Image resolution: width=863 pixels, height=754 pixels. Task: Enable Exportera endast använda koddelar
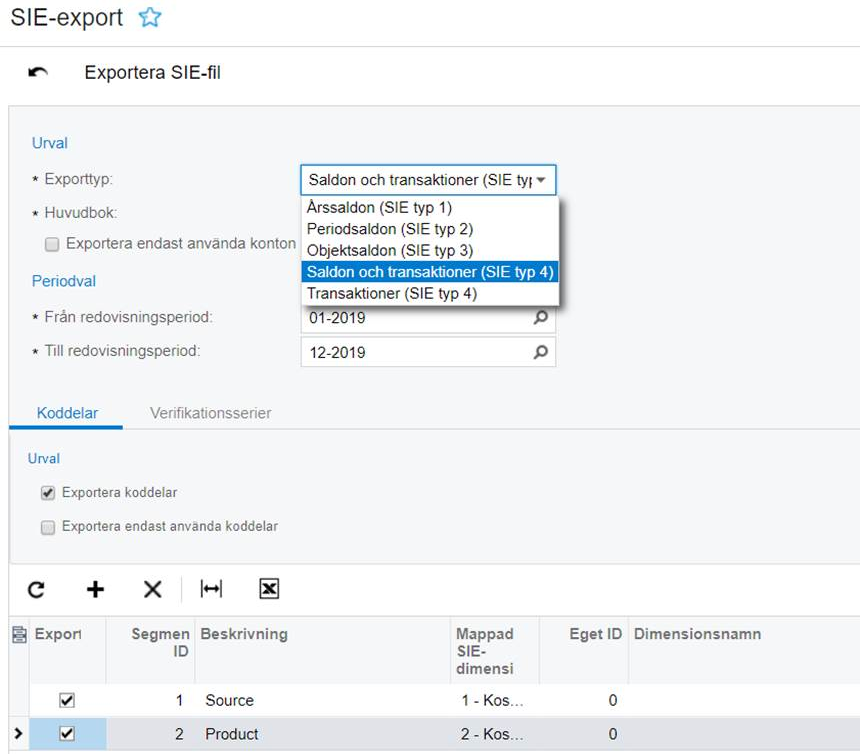pyautogui.click(x=48, y=527)
